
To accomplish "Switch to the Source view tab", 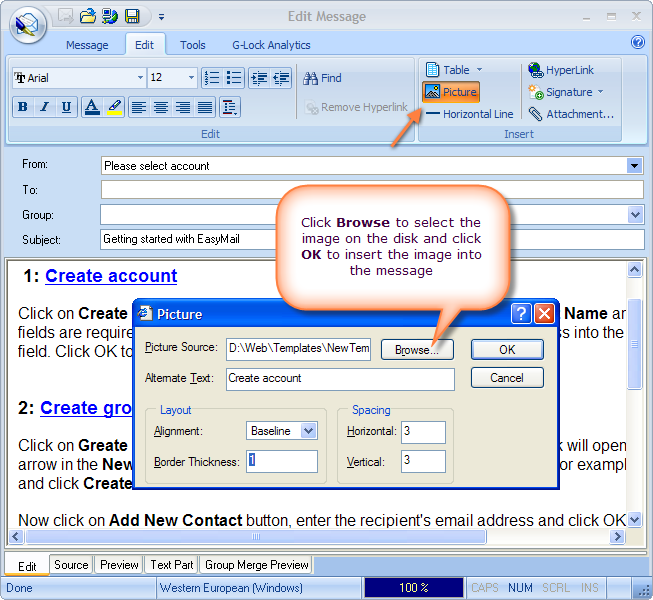I will (x=71, y=565).
